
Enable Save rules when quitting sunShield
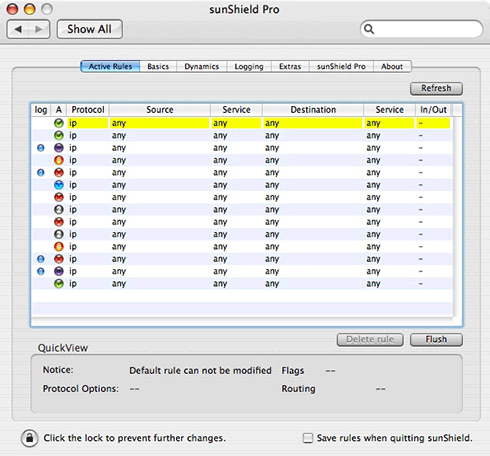pos(308,438)
